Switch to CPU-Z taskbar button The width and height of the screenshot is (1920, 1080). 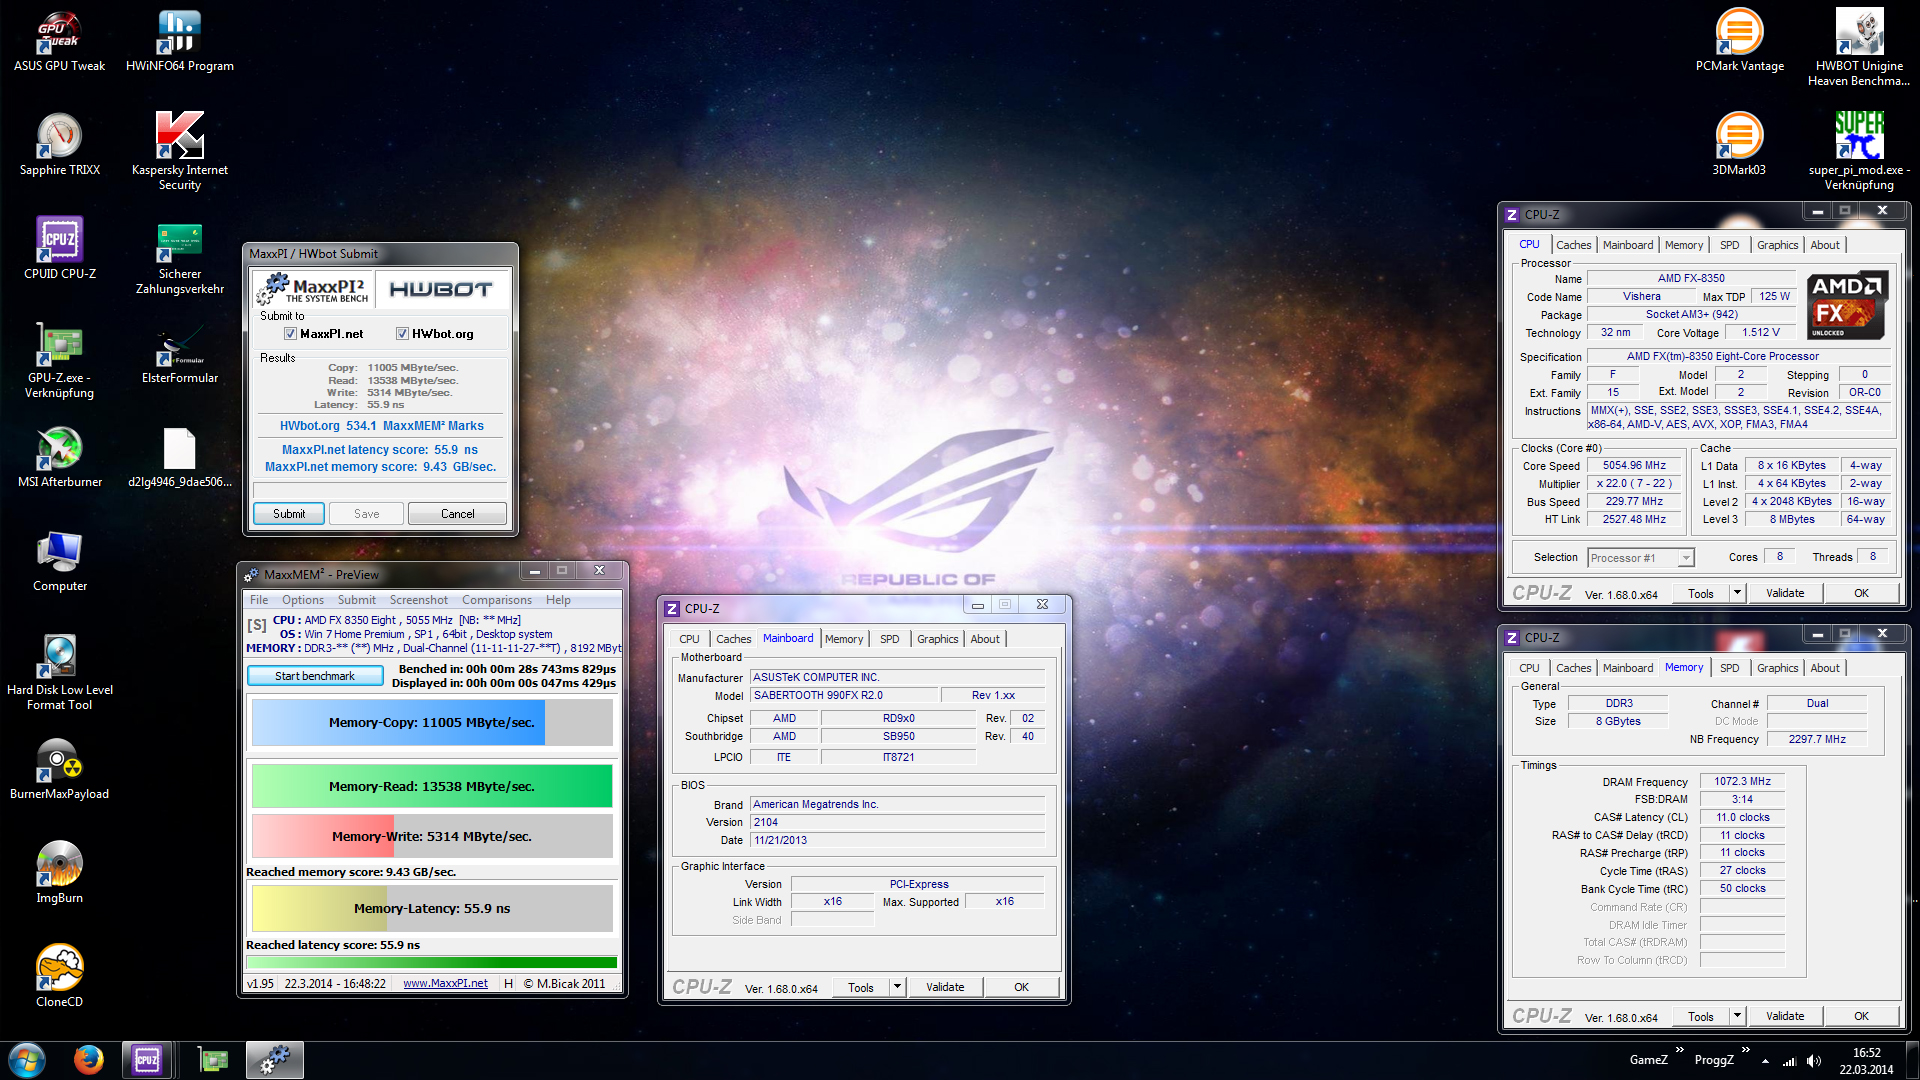pyautogui.click(x=147, y=1060)
